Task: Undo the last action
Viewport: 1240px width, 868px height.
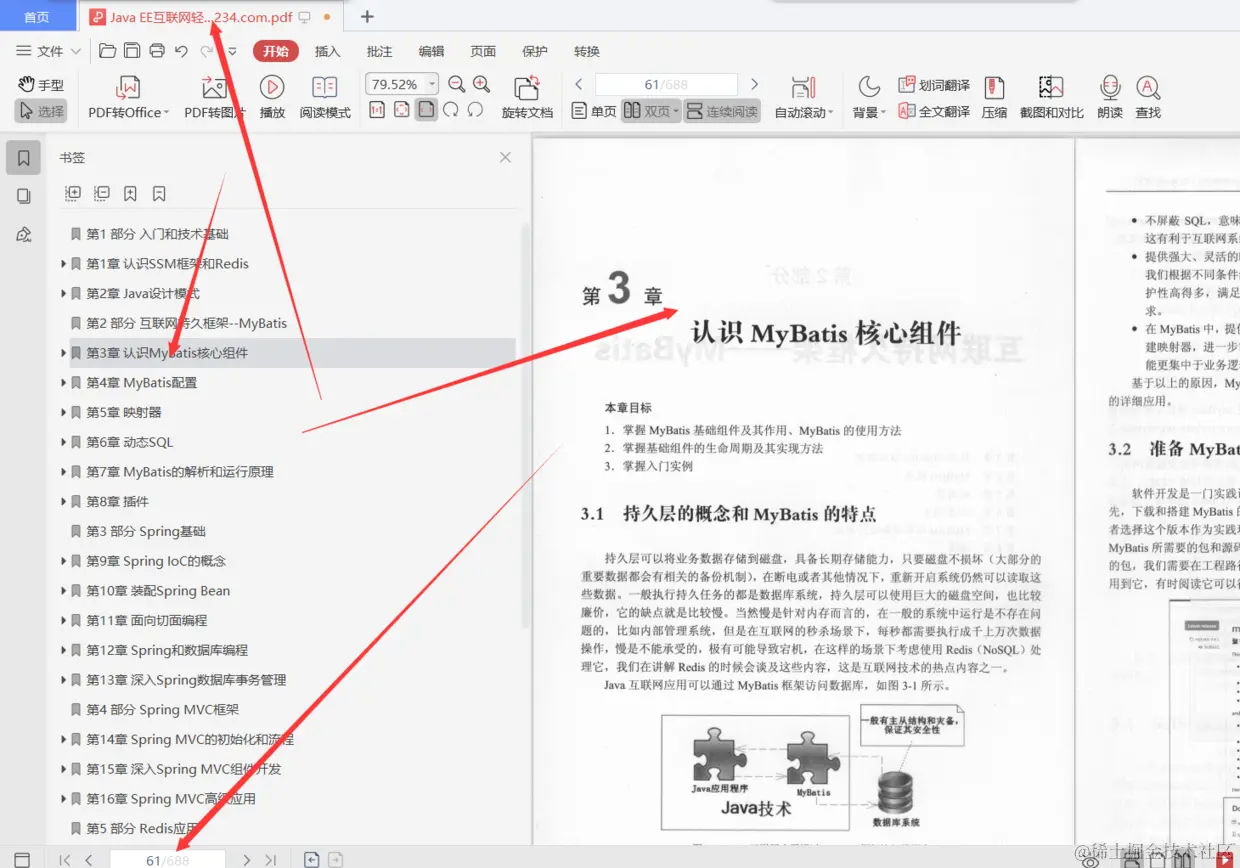Action: click(x=181, y=51)
